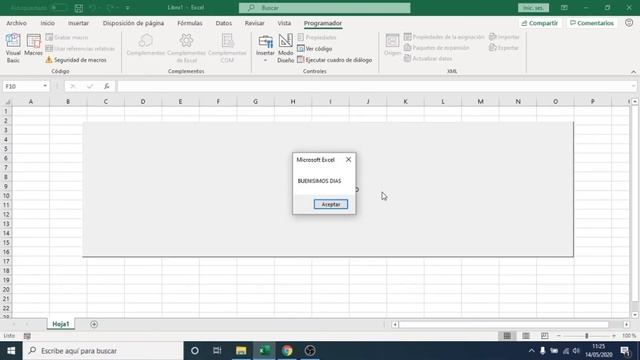Screen dimensions: 640x360
Task: Click Propiedades in Controles group
Action: 317,37
